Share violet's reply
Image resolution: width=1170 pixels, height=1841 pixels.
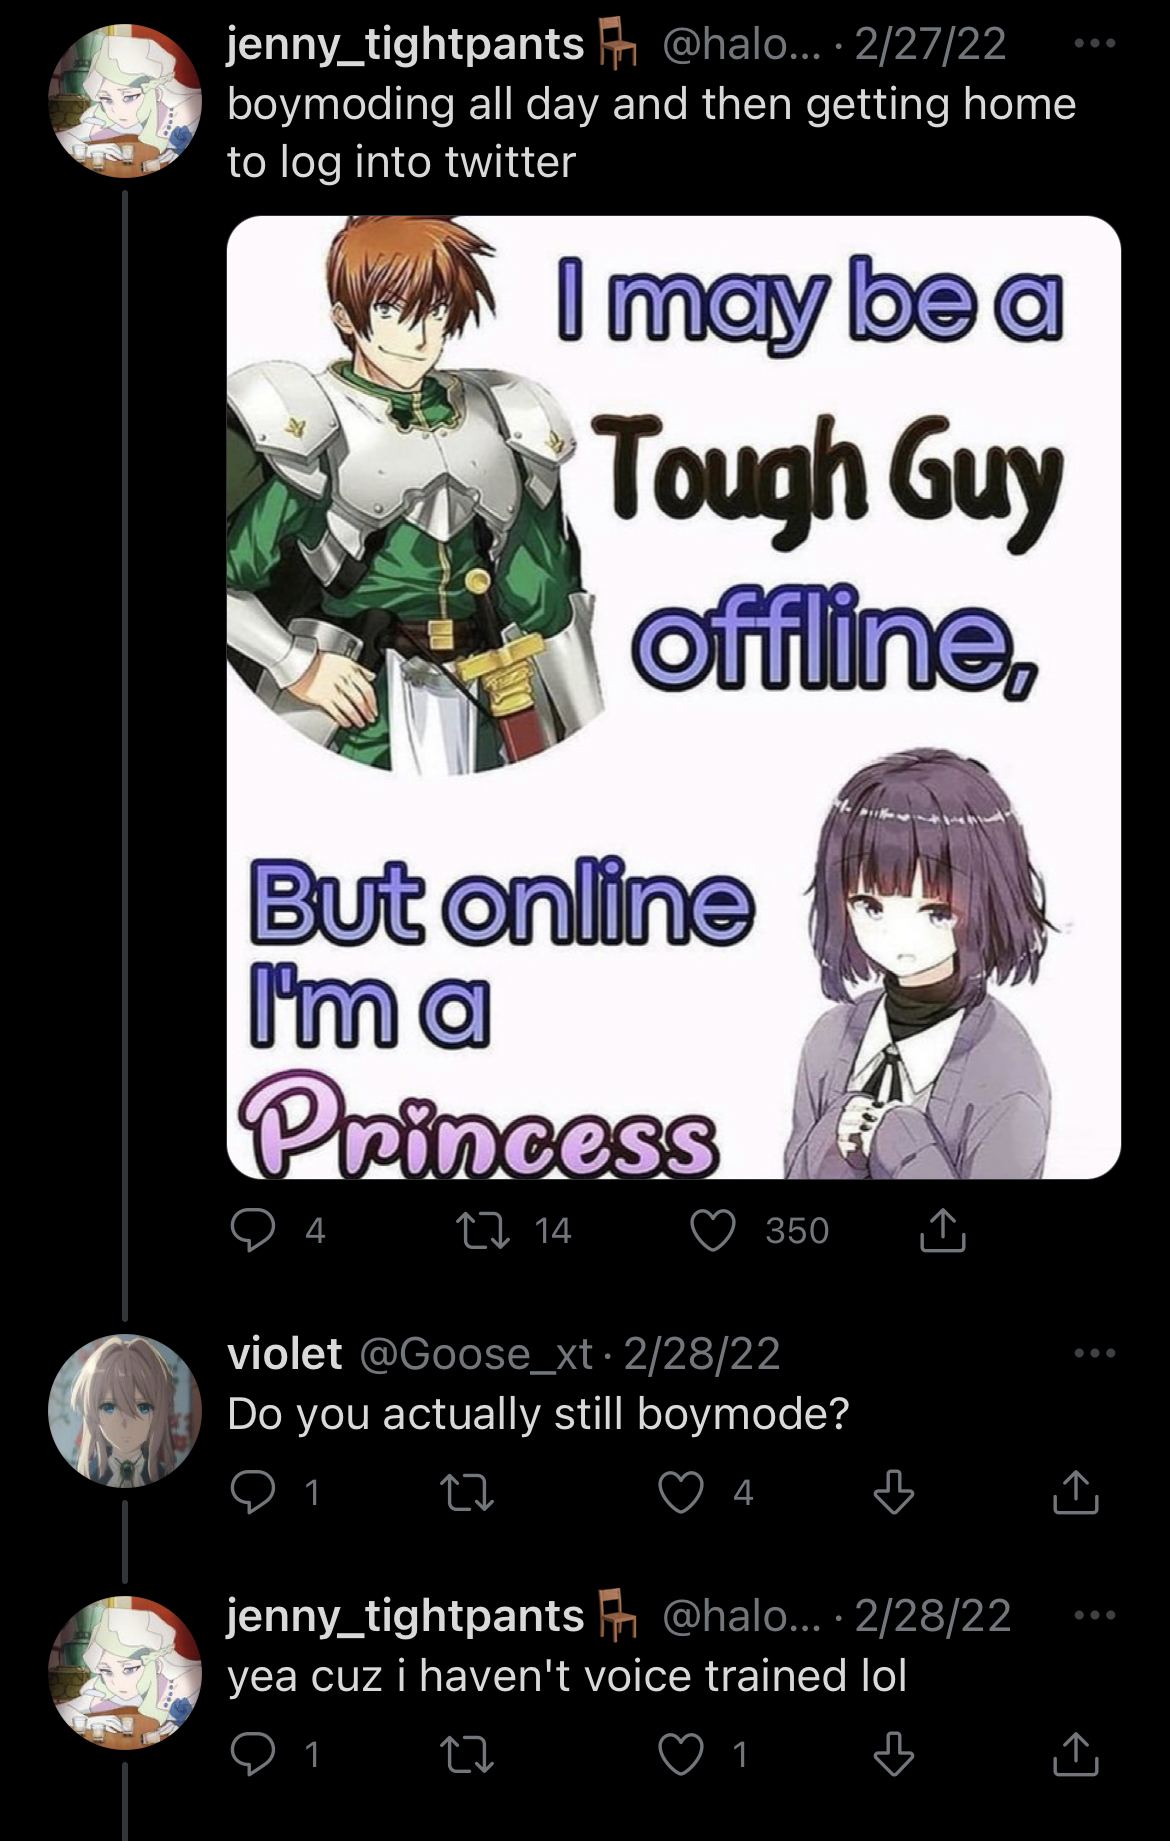click(1076, 1491)
